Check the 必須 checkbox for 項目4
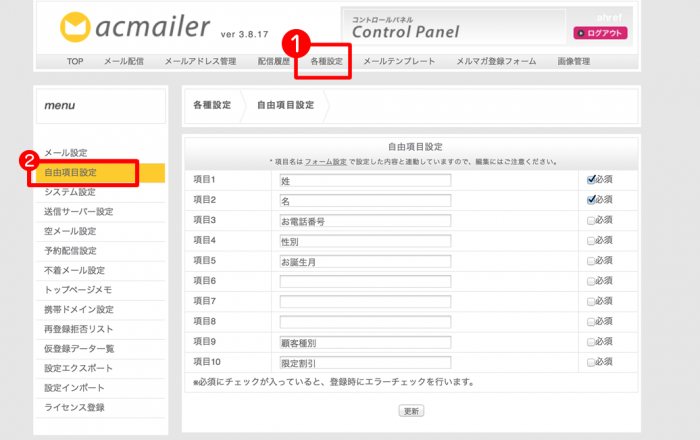Screen dimensions: 700x440 591,241
